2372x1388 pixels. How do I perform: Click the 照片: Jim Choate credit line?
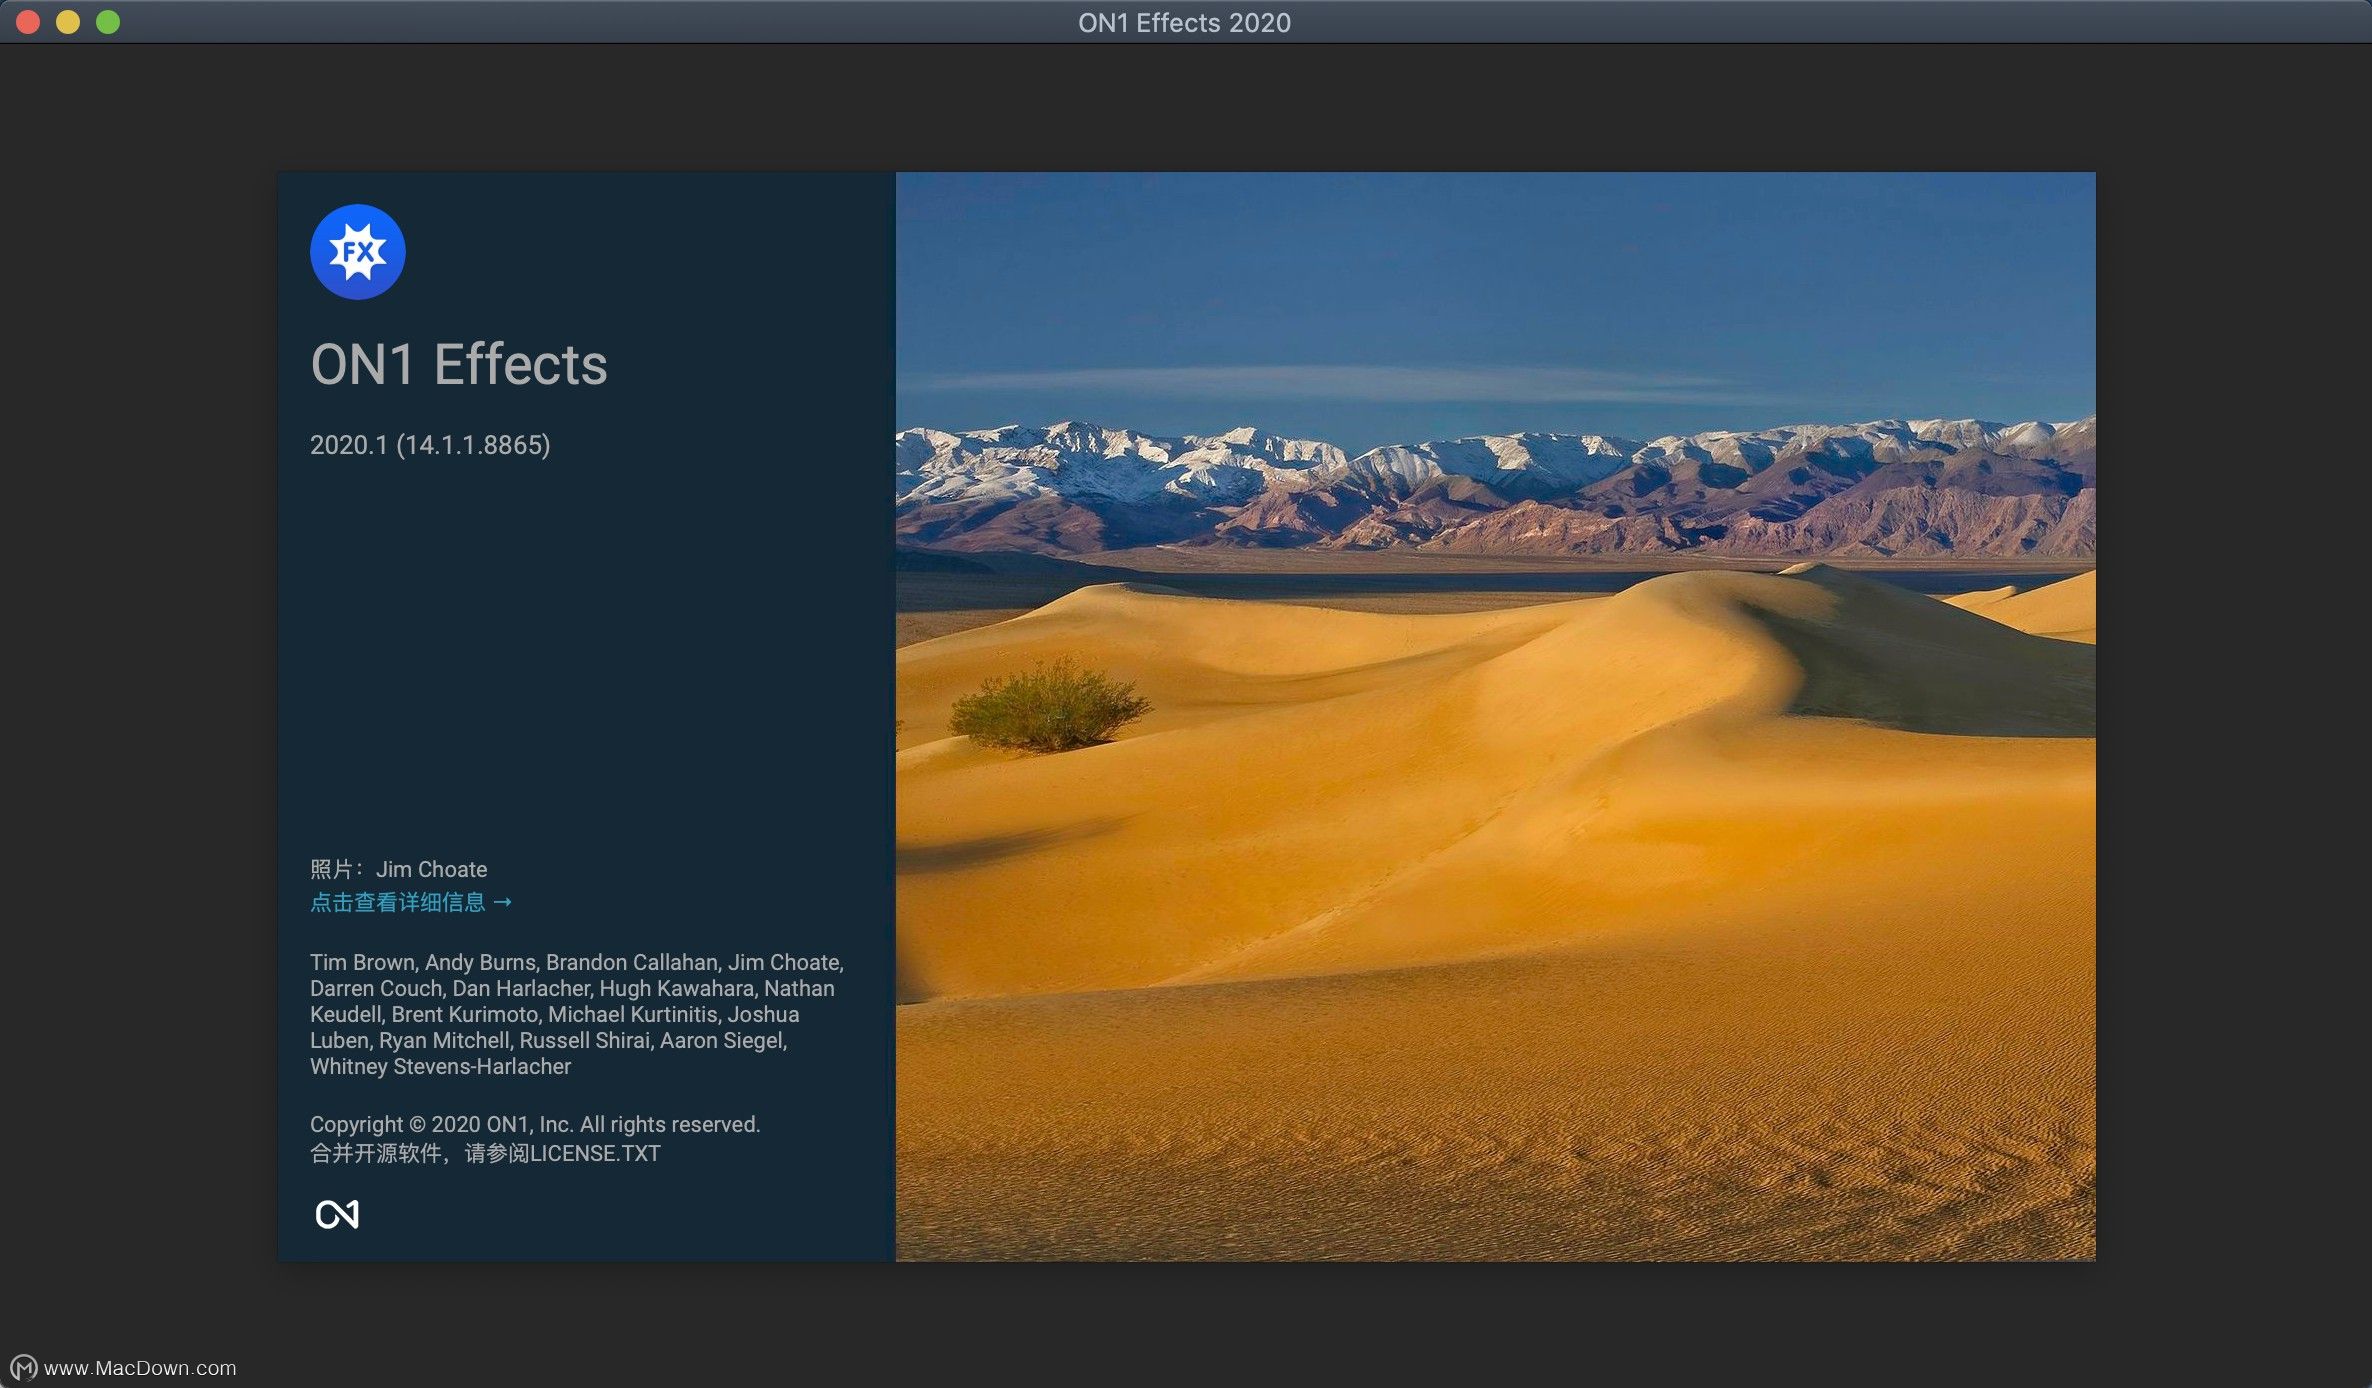(398, 869)
